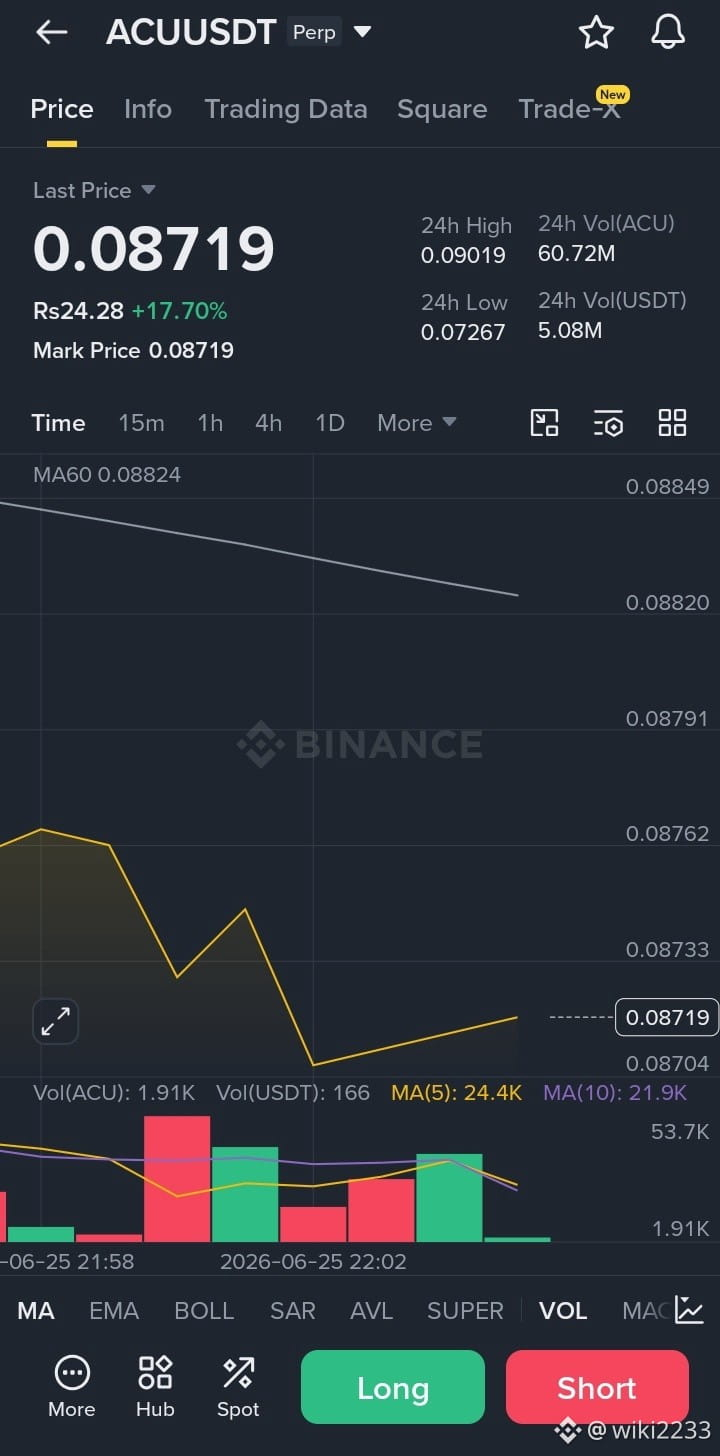Open the ACUUSDT pair selector dropdown arrow
The image size is (720, 1456).
[x=363, y=32]
